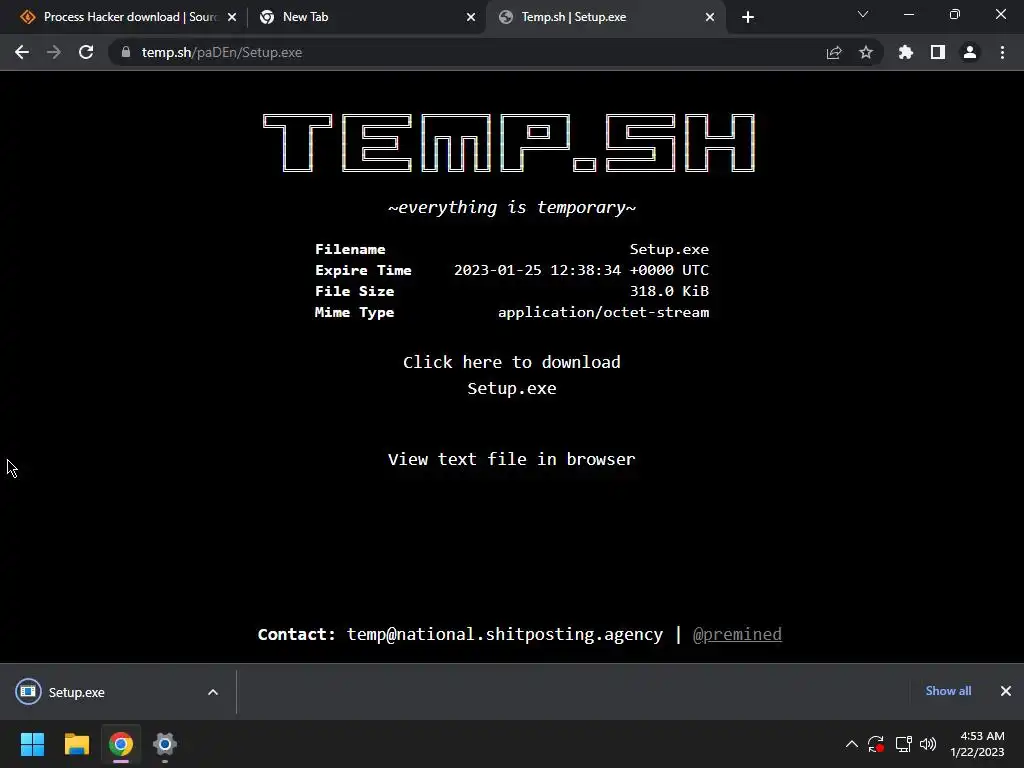Open the Extensions puzzle icon
This screenshot has height=768, width=1024.
(x=906, y=52)
